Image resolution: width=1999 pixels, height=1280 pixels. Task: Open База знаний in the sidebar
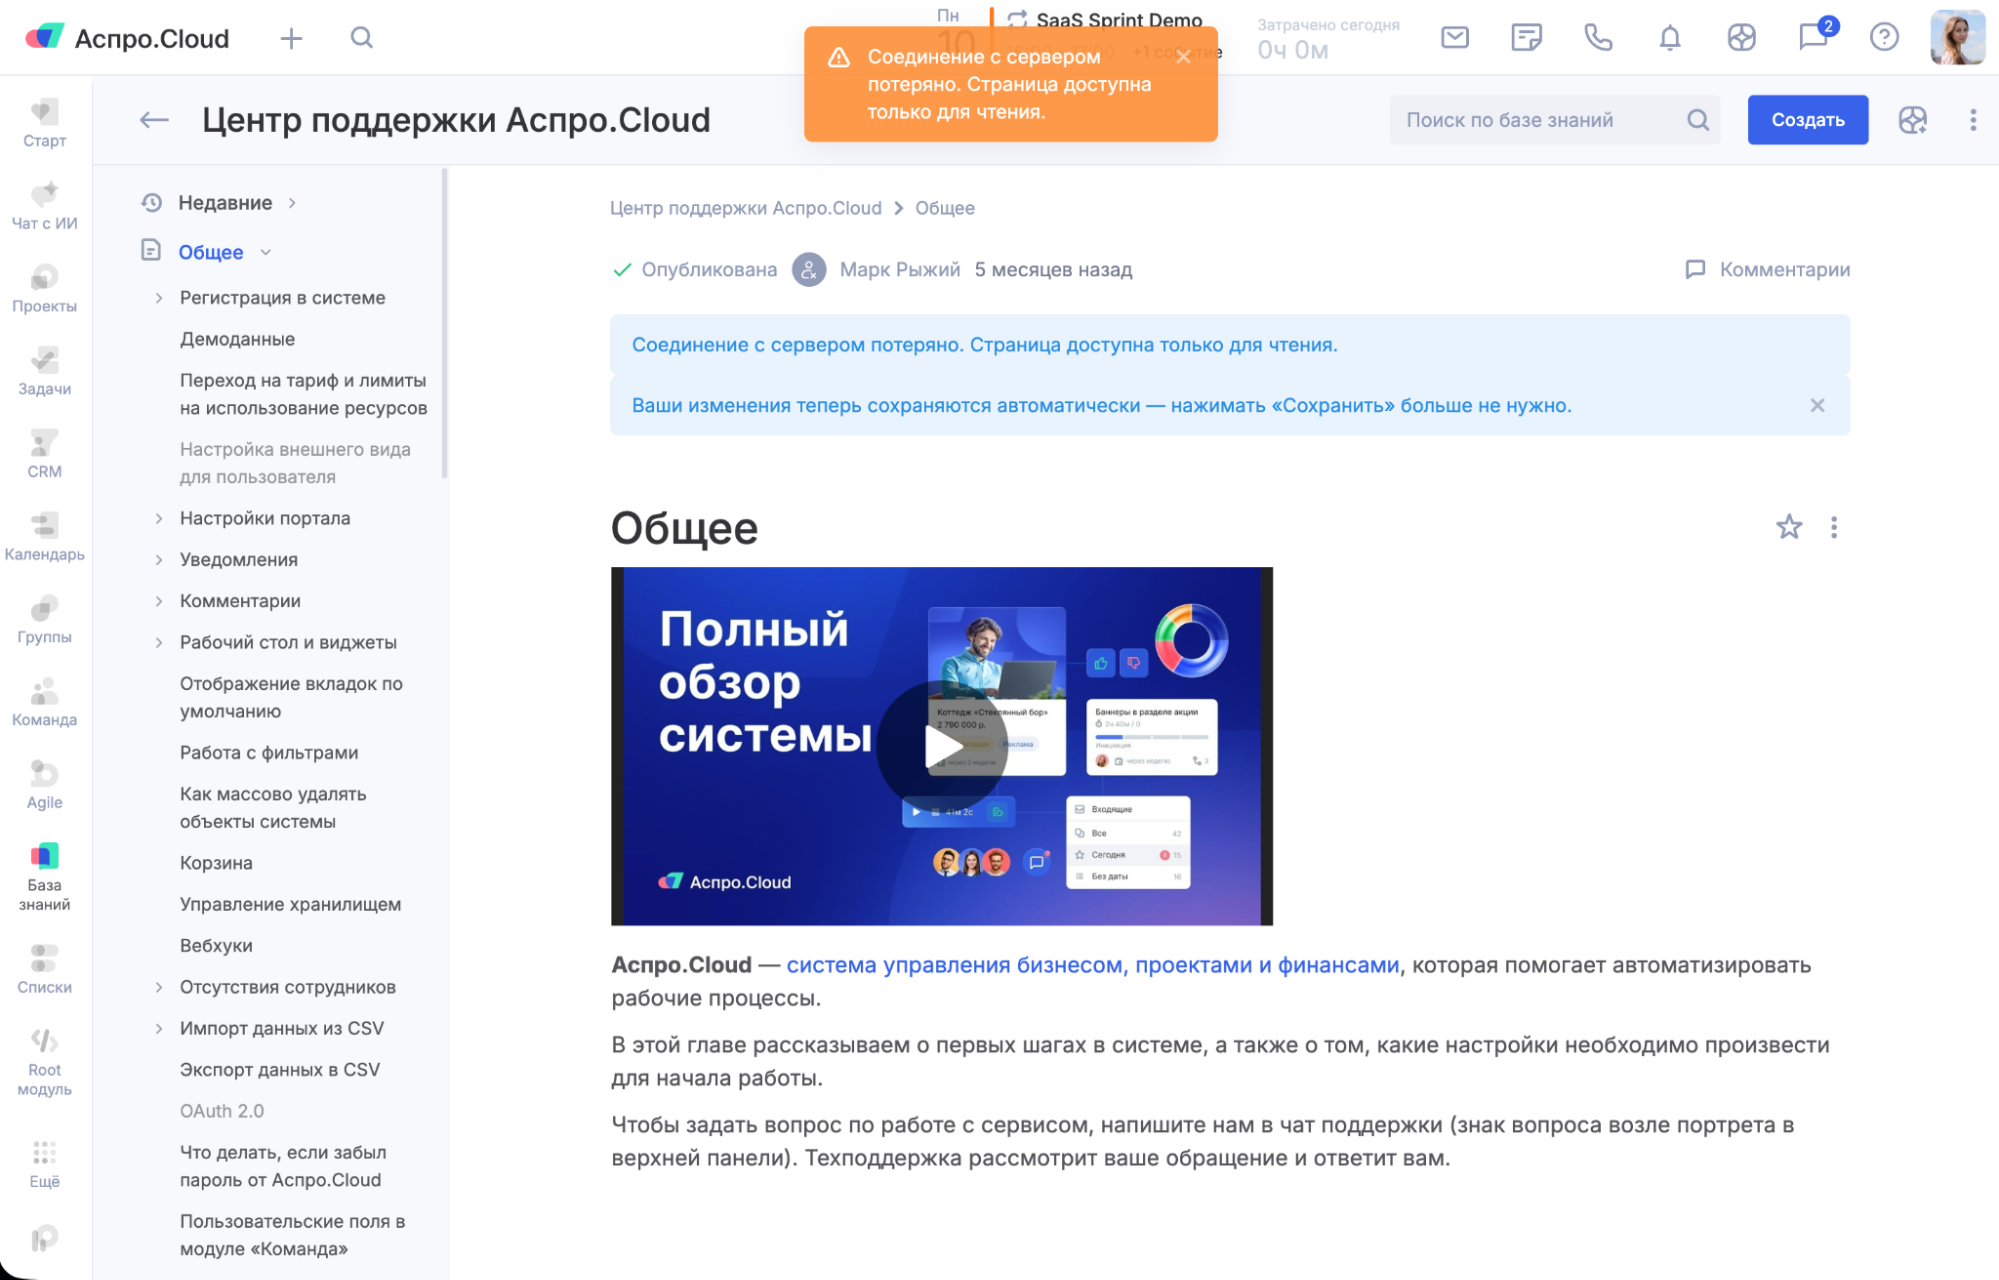pyautogui.click(x=45, y=878)
